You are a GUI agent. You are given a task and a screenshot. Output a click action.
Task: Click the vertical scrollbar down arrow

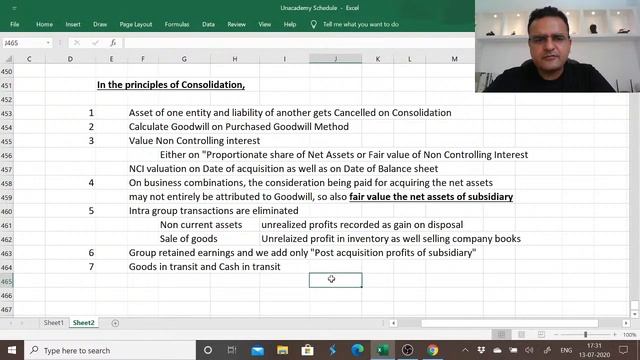[x=634, y=314]
